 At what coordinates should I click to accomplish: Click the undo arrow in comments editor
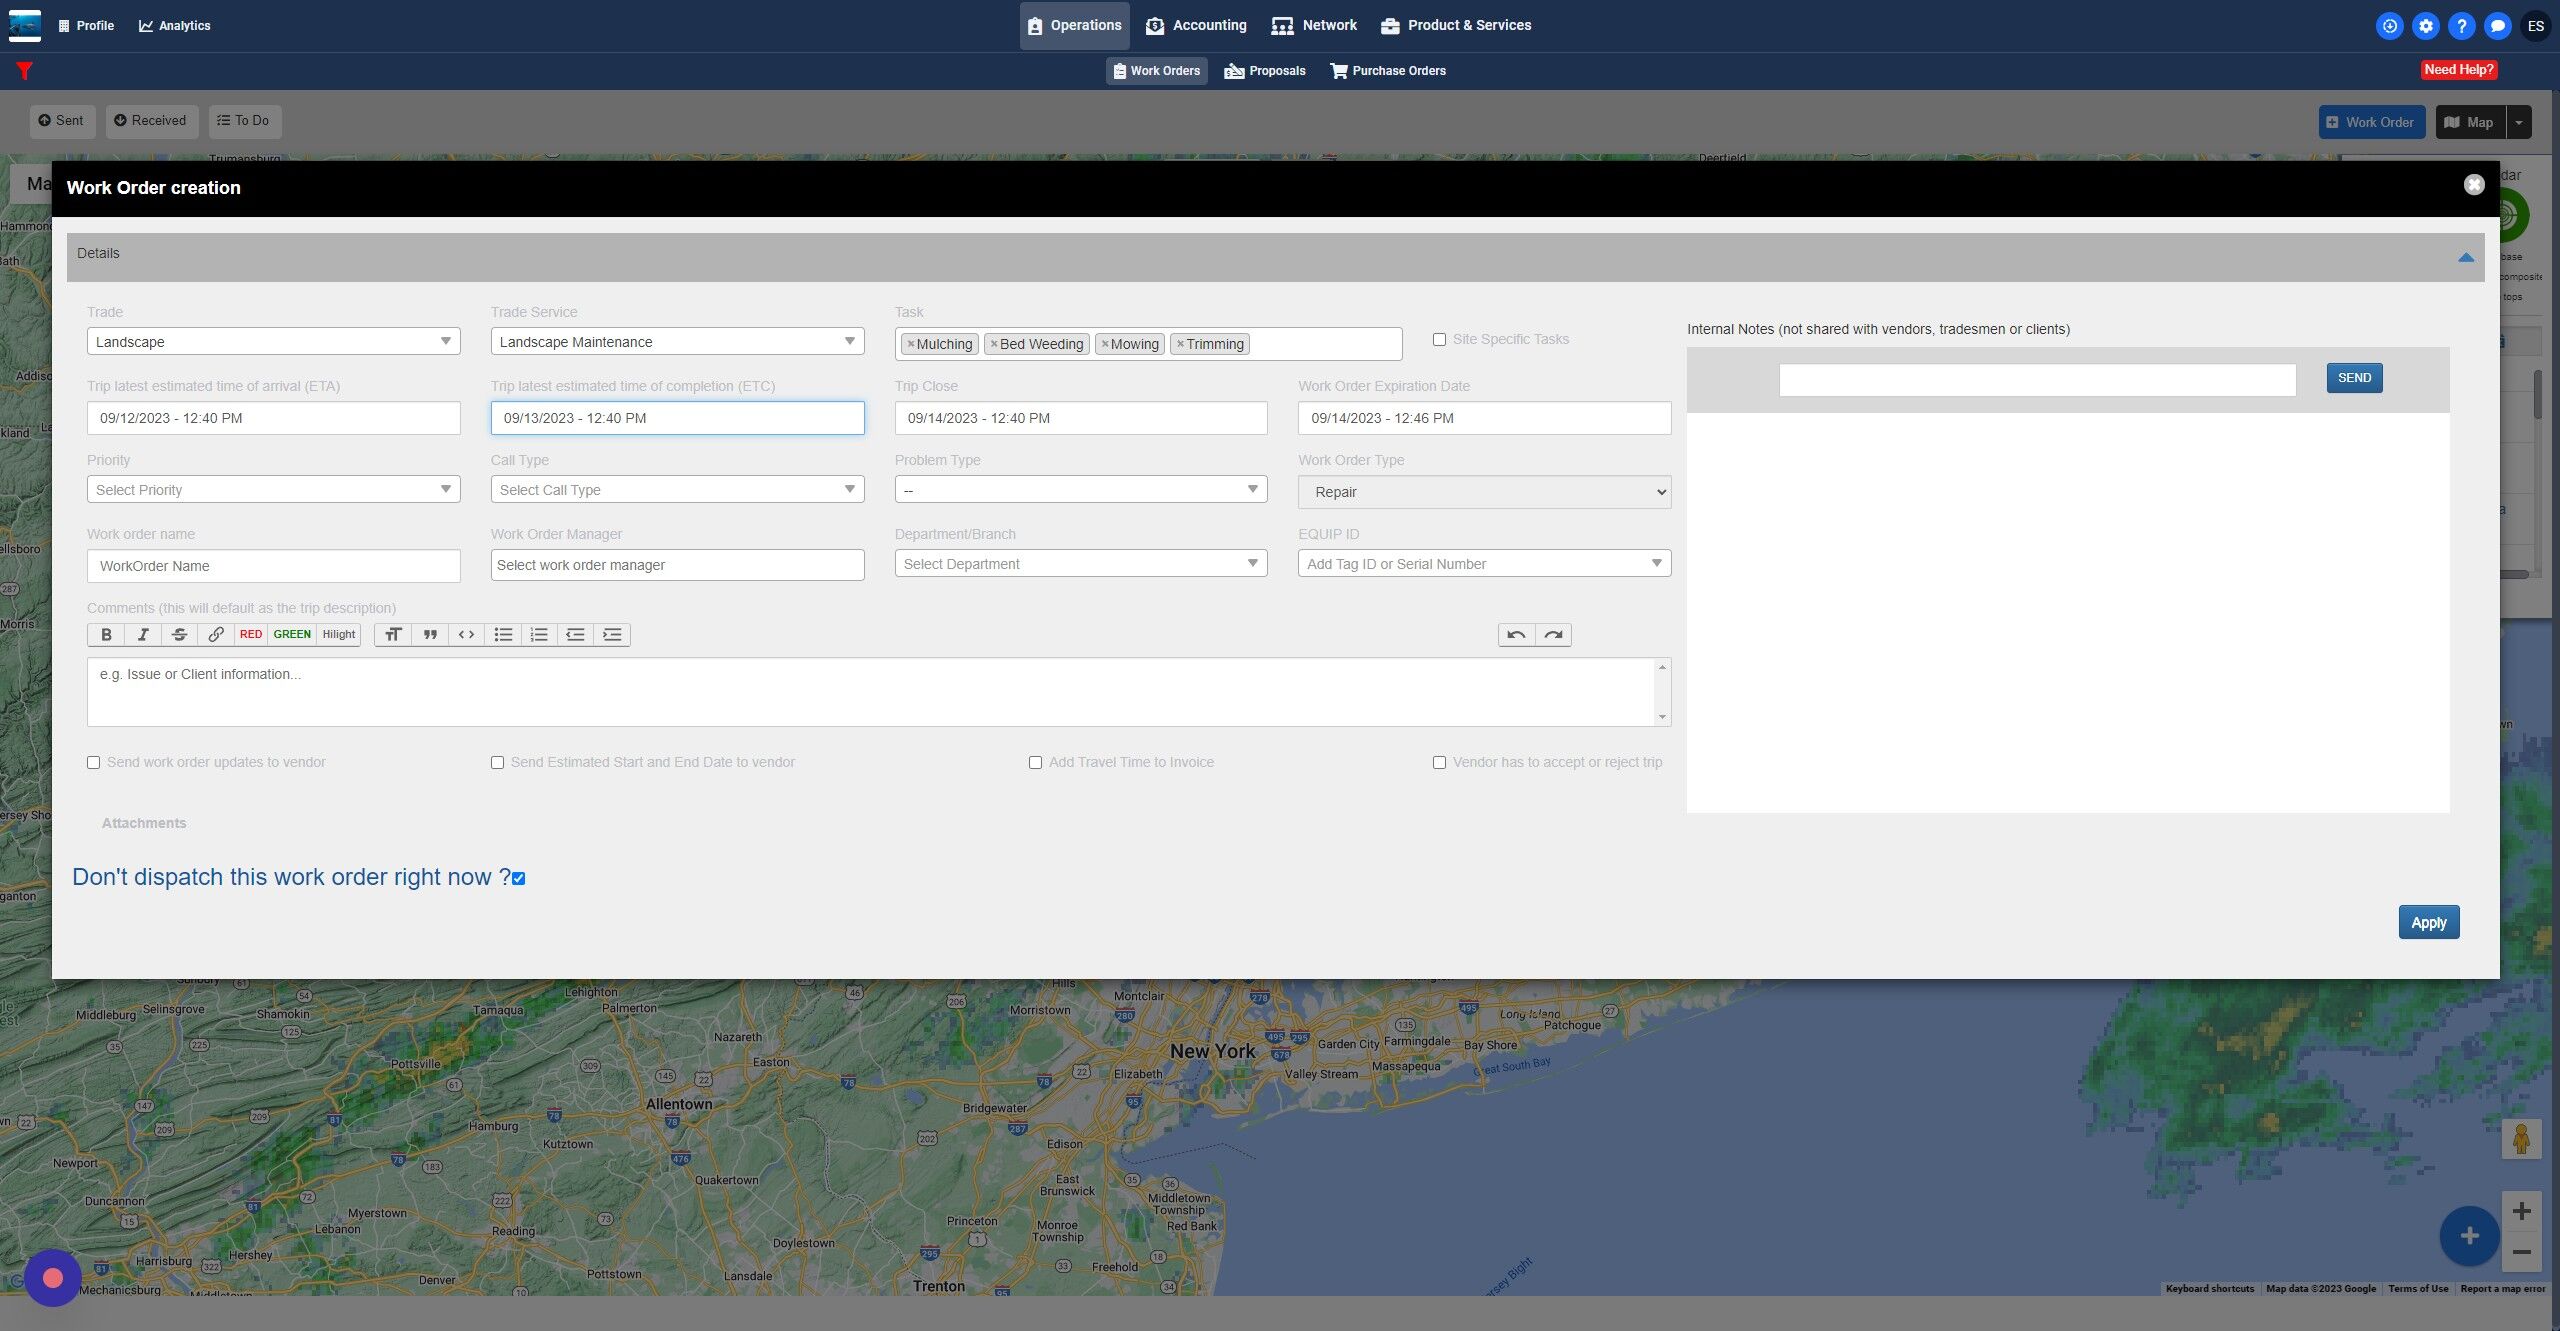point(1516,634)
